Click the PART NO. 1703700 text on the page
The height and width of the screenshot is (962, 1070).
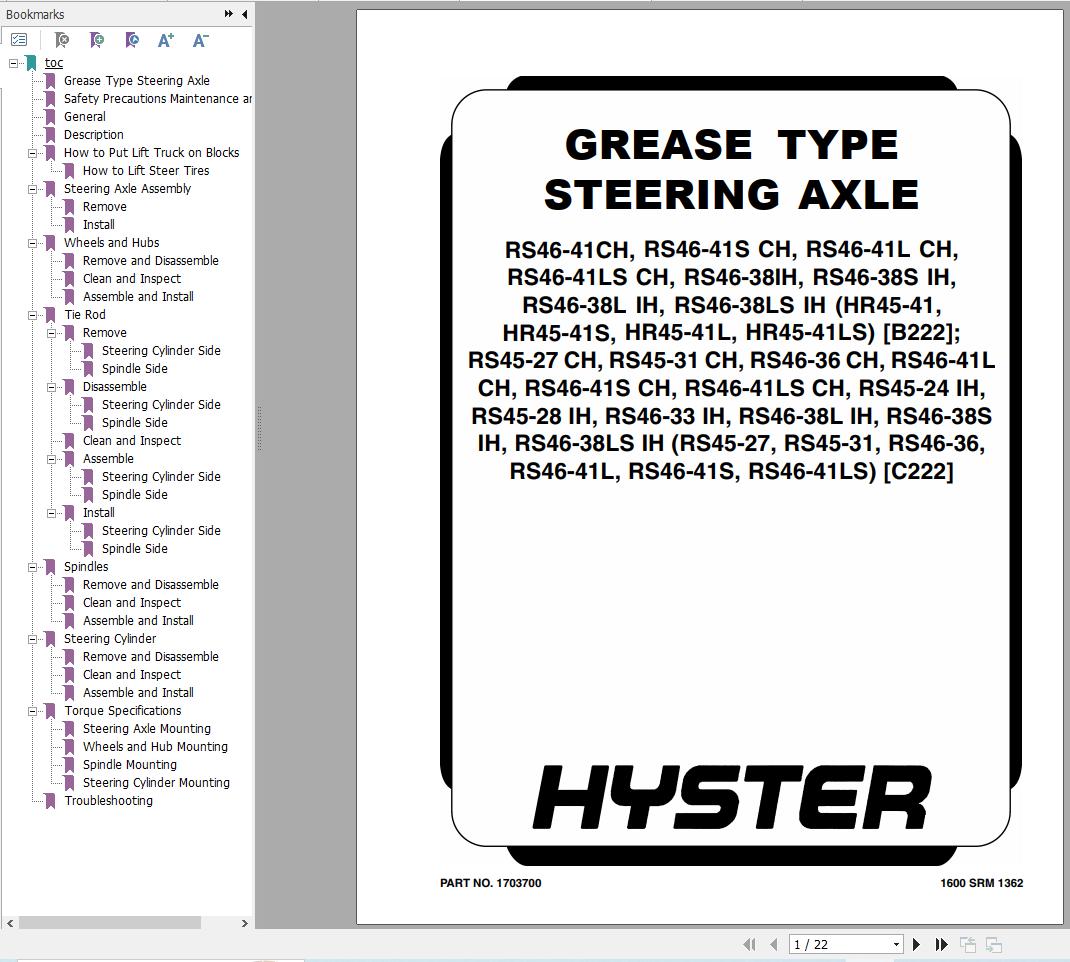click(x=491, y=883)
